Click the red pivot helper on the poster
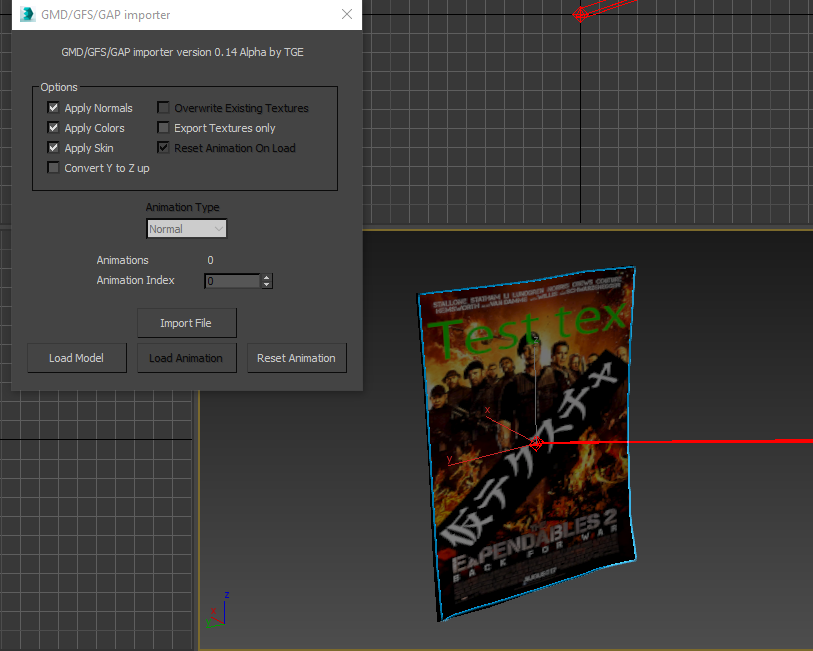Screen dimensions: 813x651 536,443
